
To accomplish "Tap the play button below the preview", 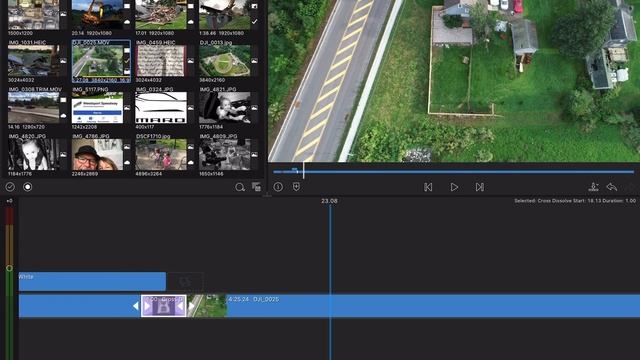I will point(454,187).
